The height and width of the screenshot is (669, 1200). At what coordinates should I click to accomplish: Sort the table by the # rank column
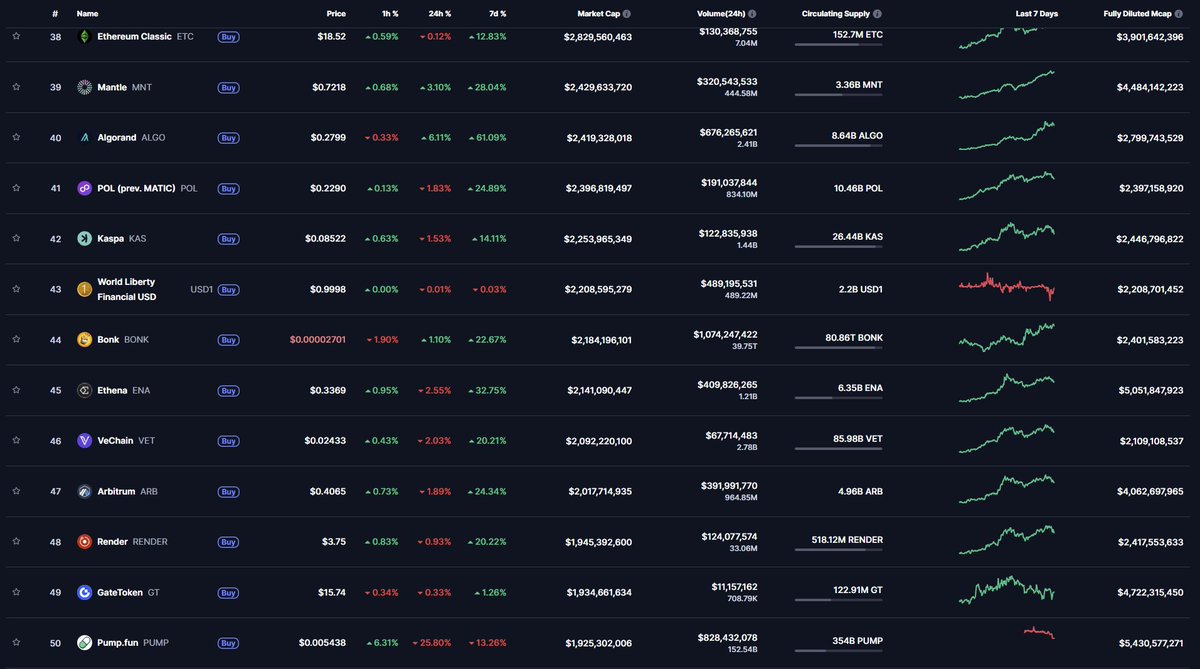[x=56, y=14]
